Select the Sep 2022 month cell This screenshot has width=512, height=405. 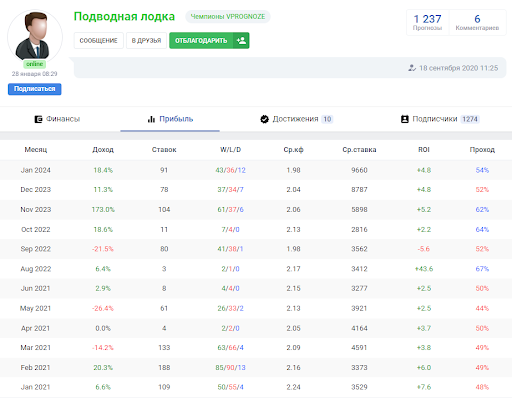pyautogui.click(x=36, y=249)
